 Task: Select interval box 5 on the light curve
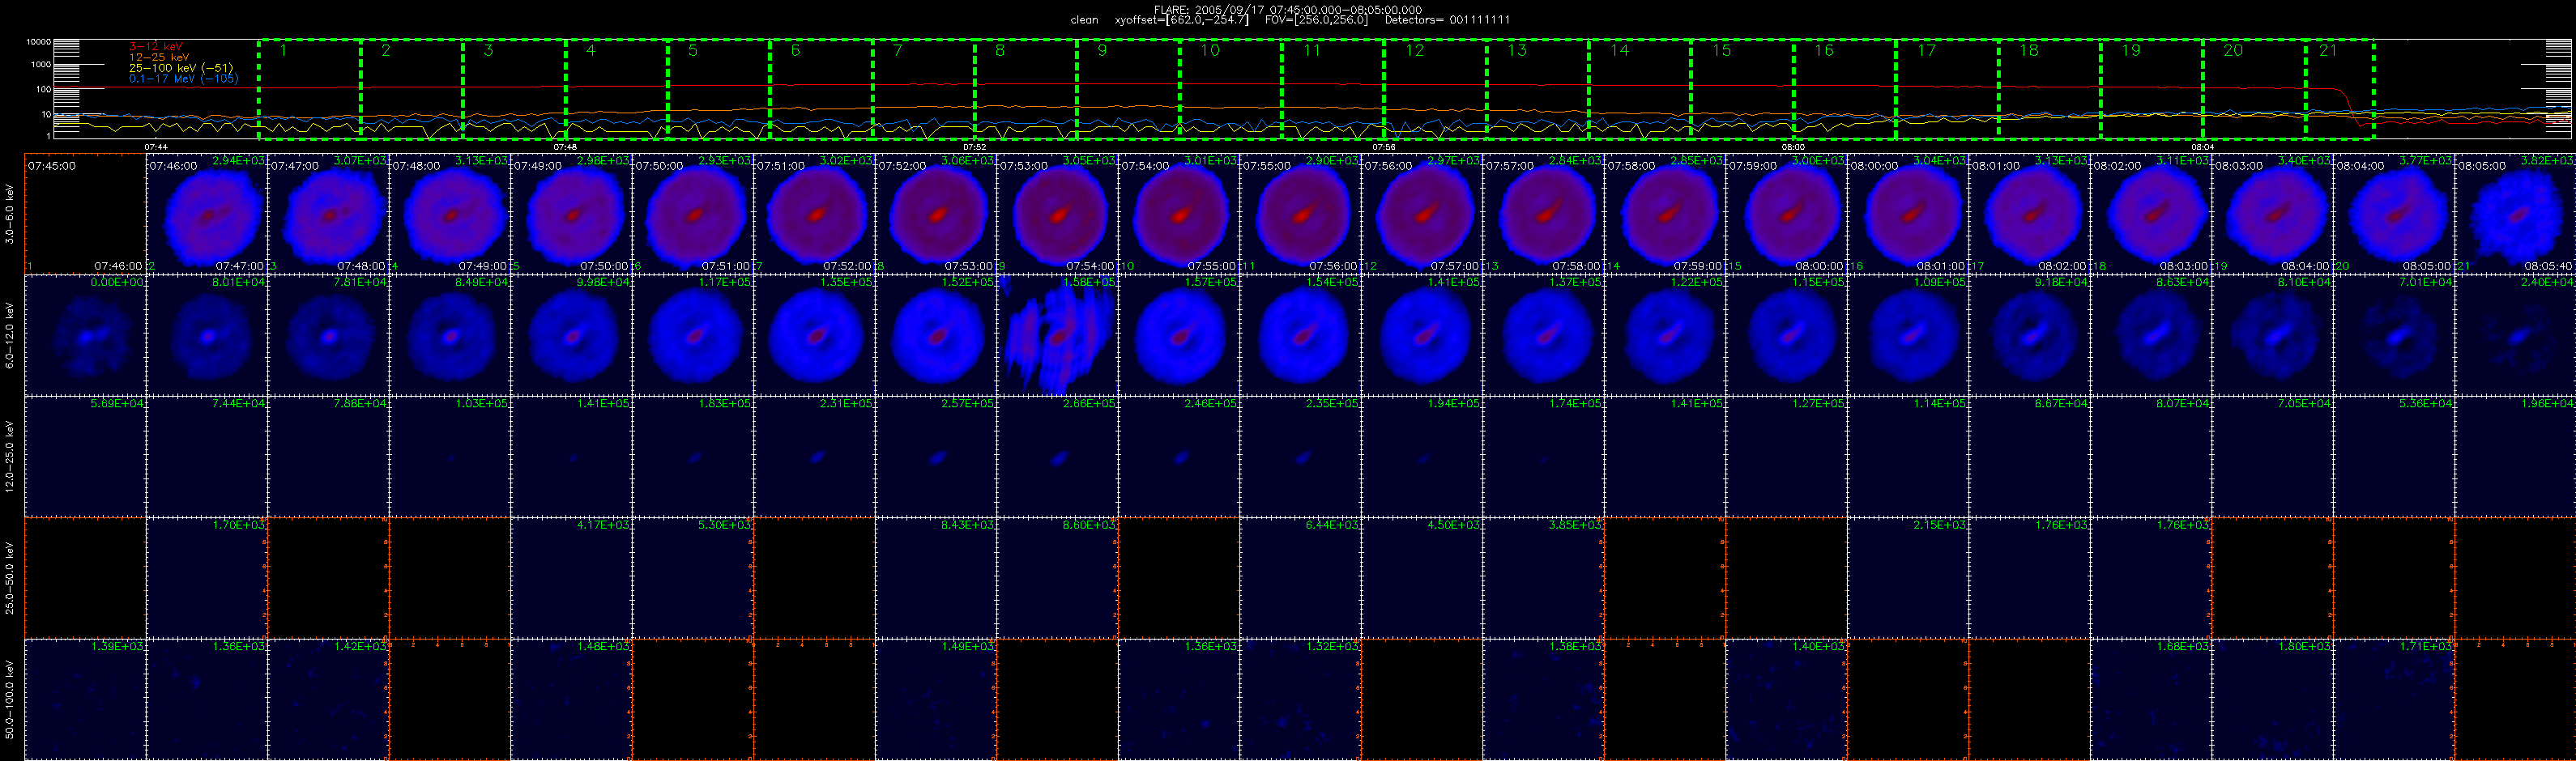pos(719,89)
